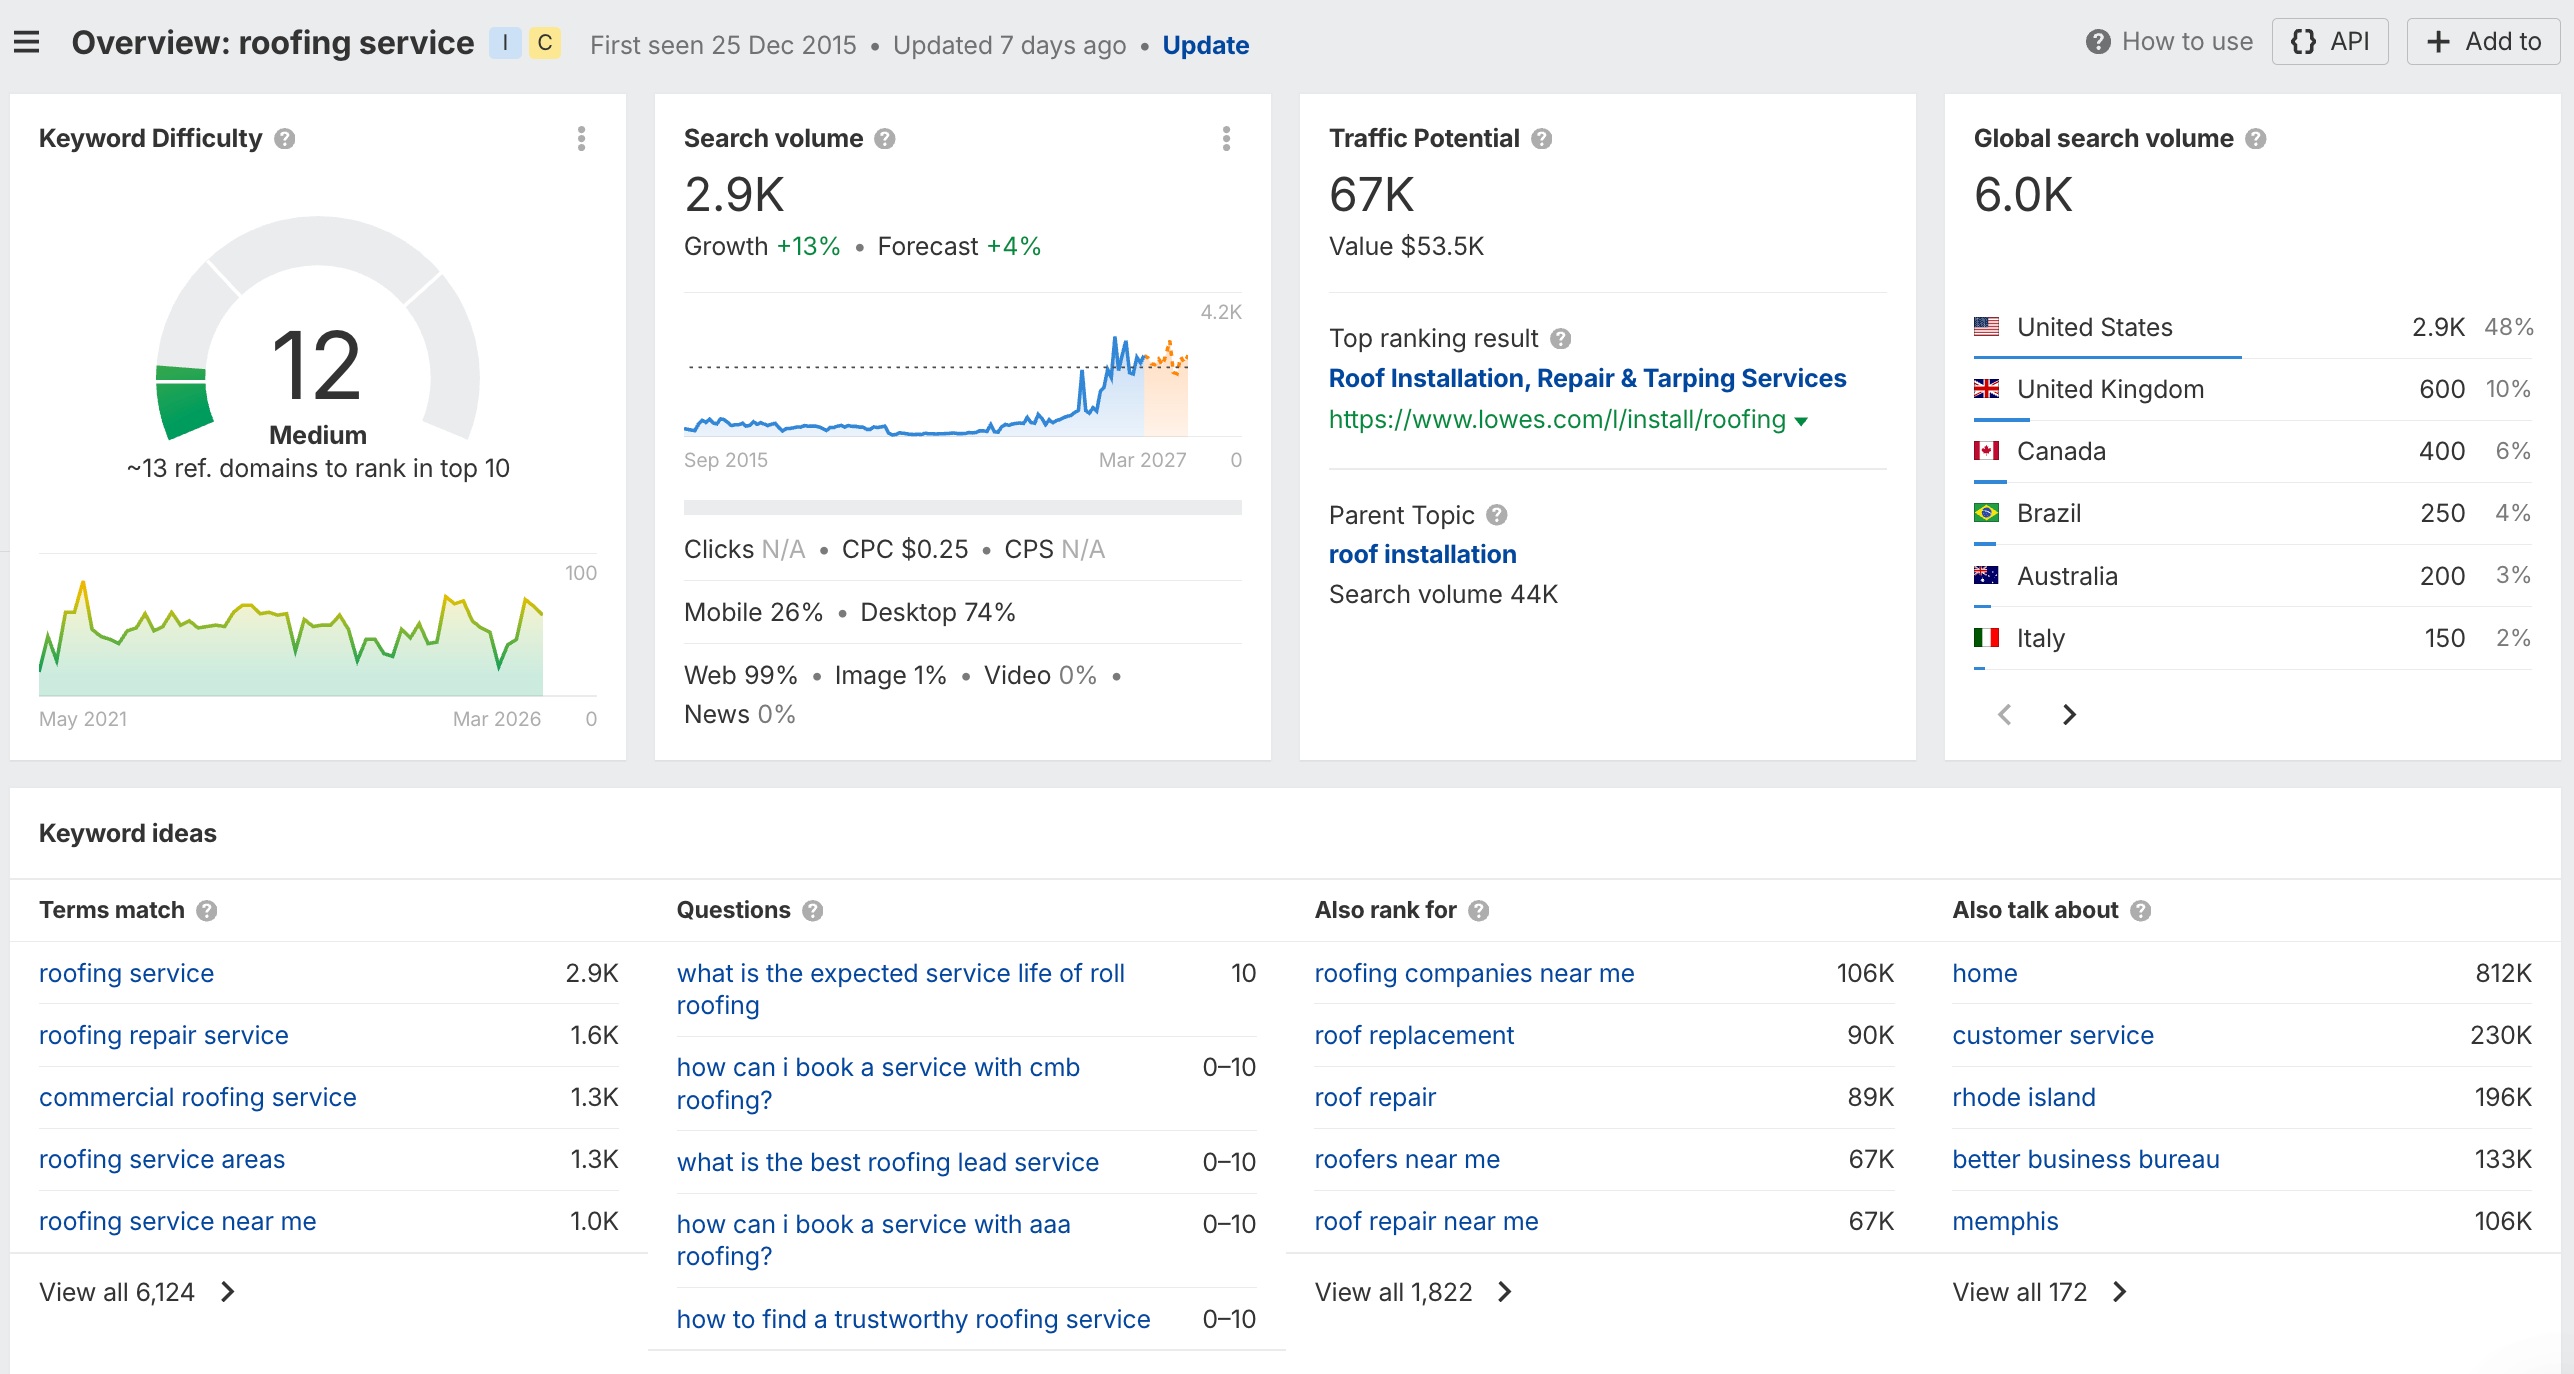Viewport: 2574px width, 1374px height.
Task: Open Keyword Difficulty card options menu
Action: 581,139
